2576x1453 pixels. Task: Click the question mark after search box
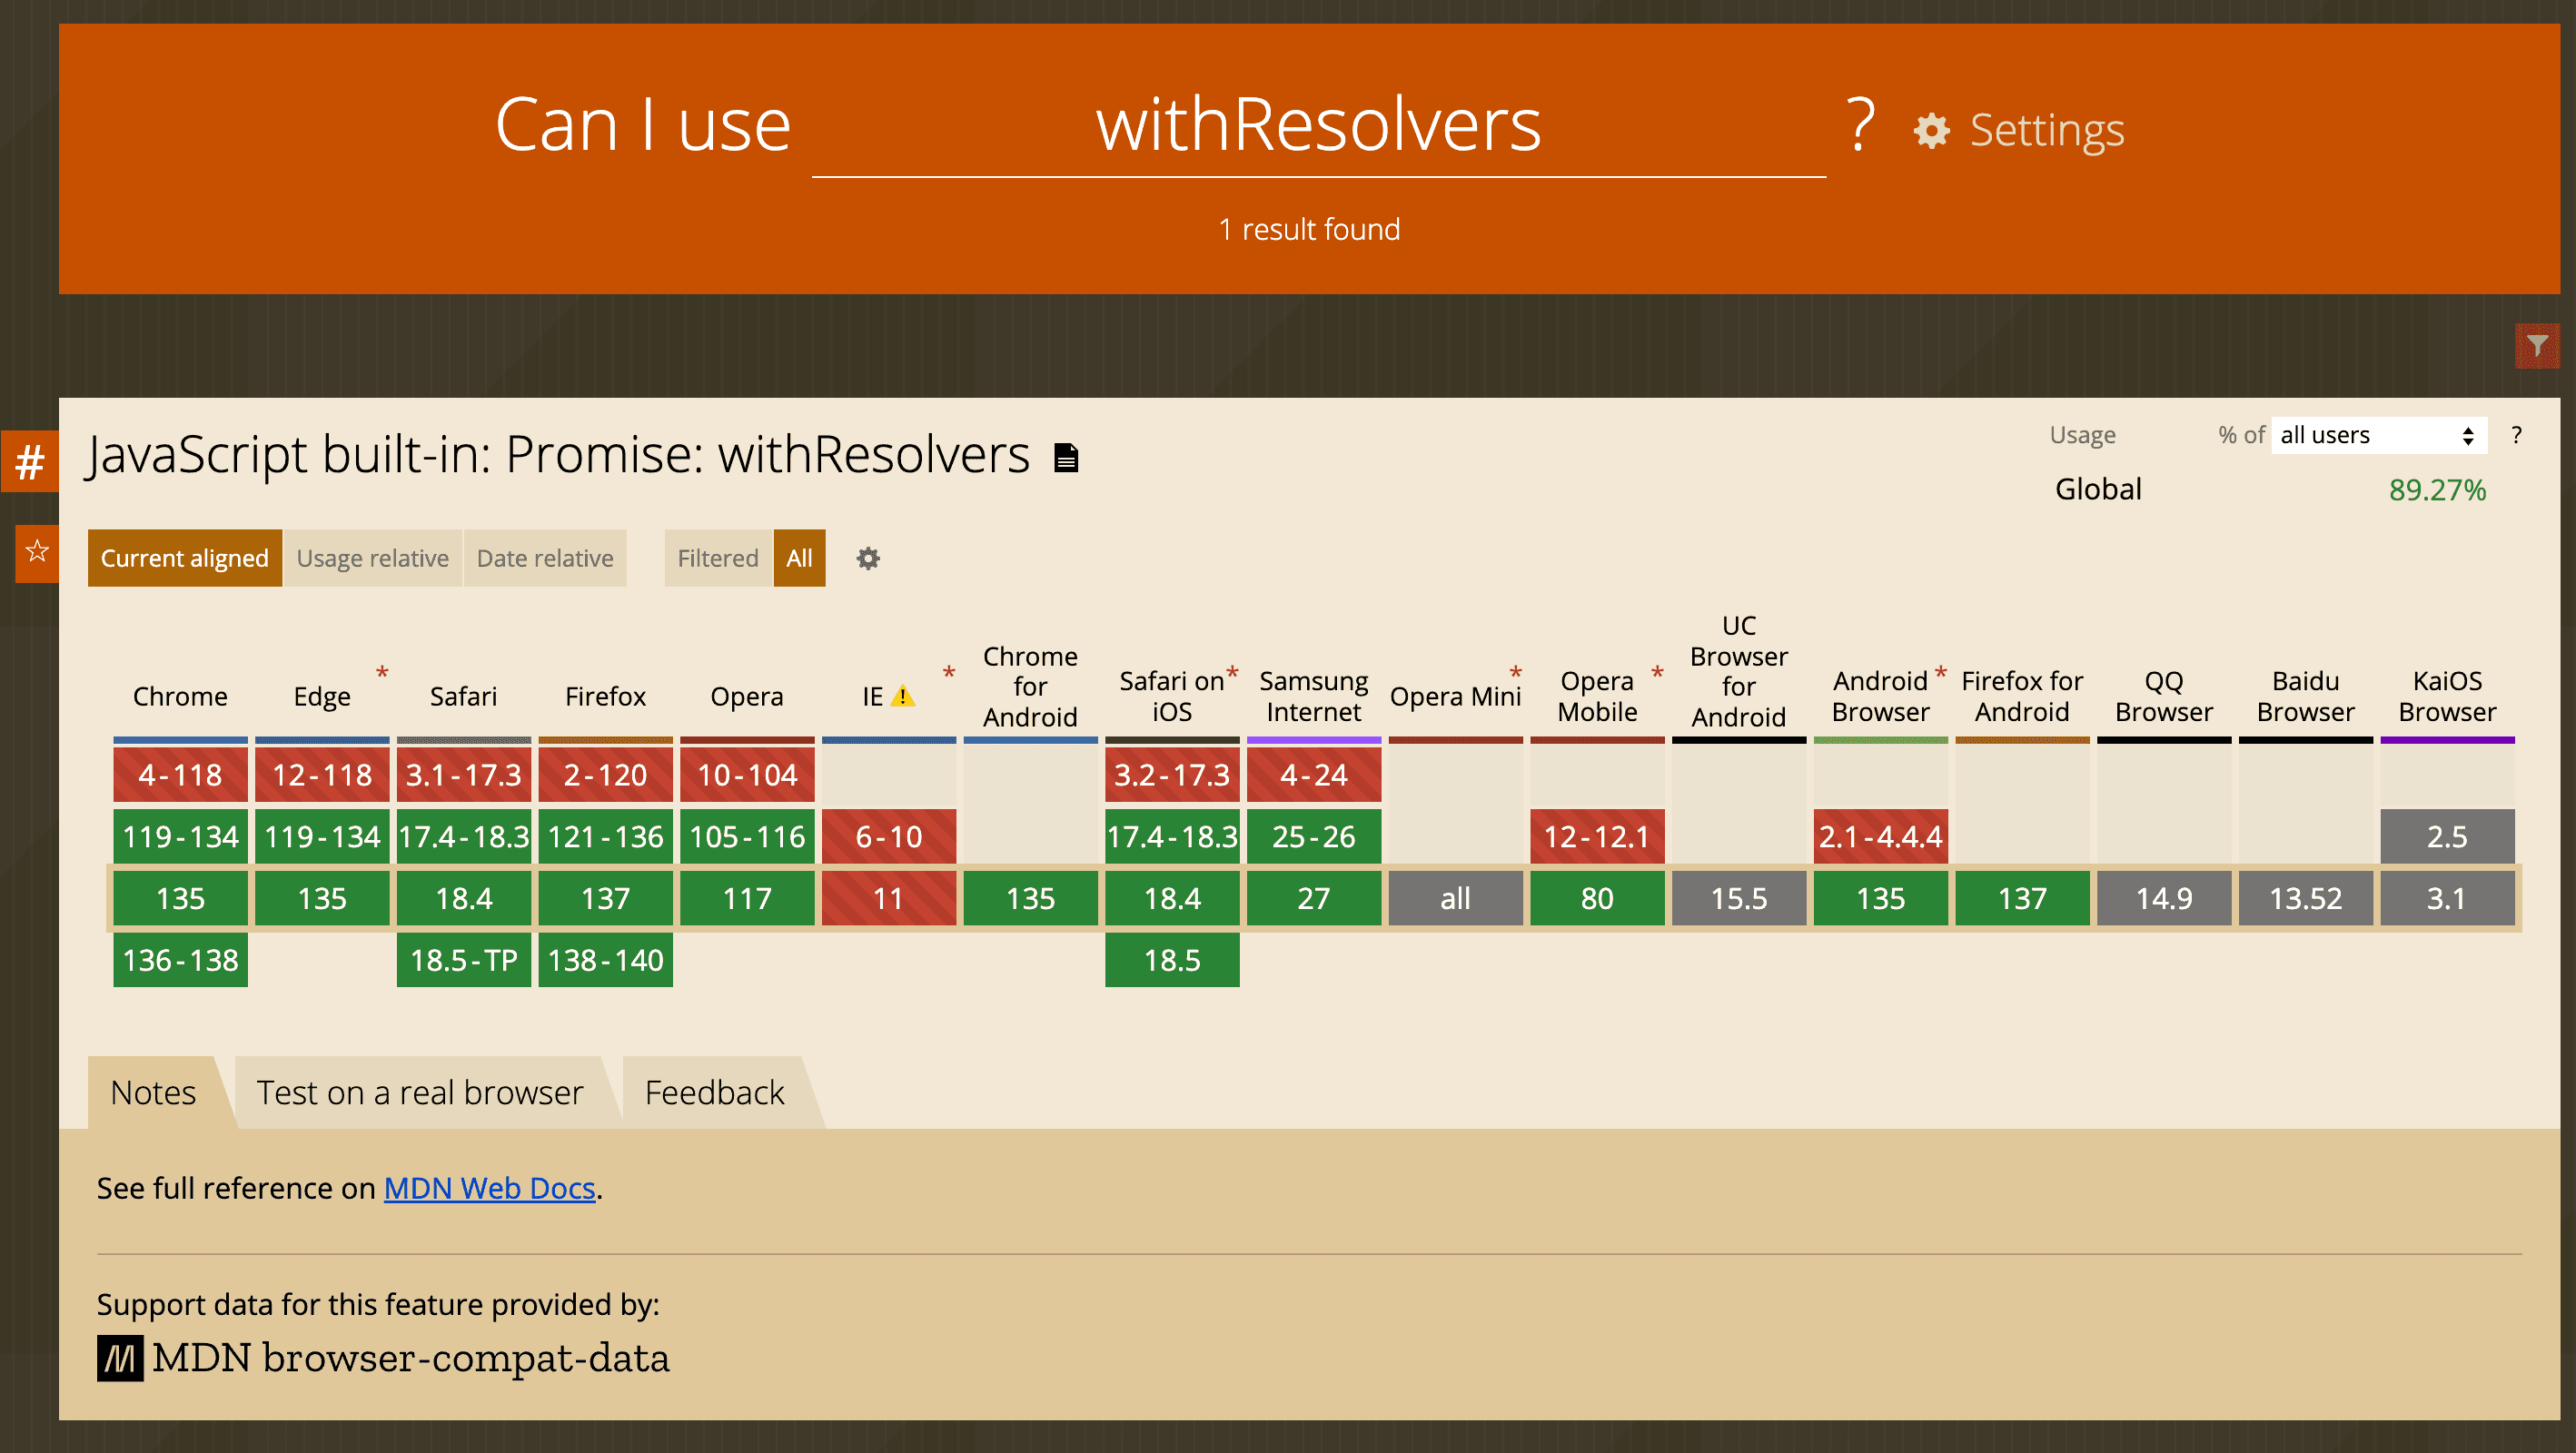[x=1859, y=125]
